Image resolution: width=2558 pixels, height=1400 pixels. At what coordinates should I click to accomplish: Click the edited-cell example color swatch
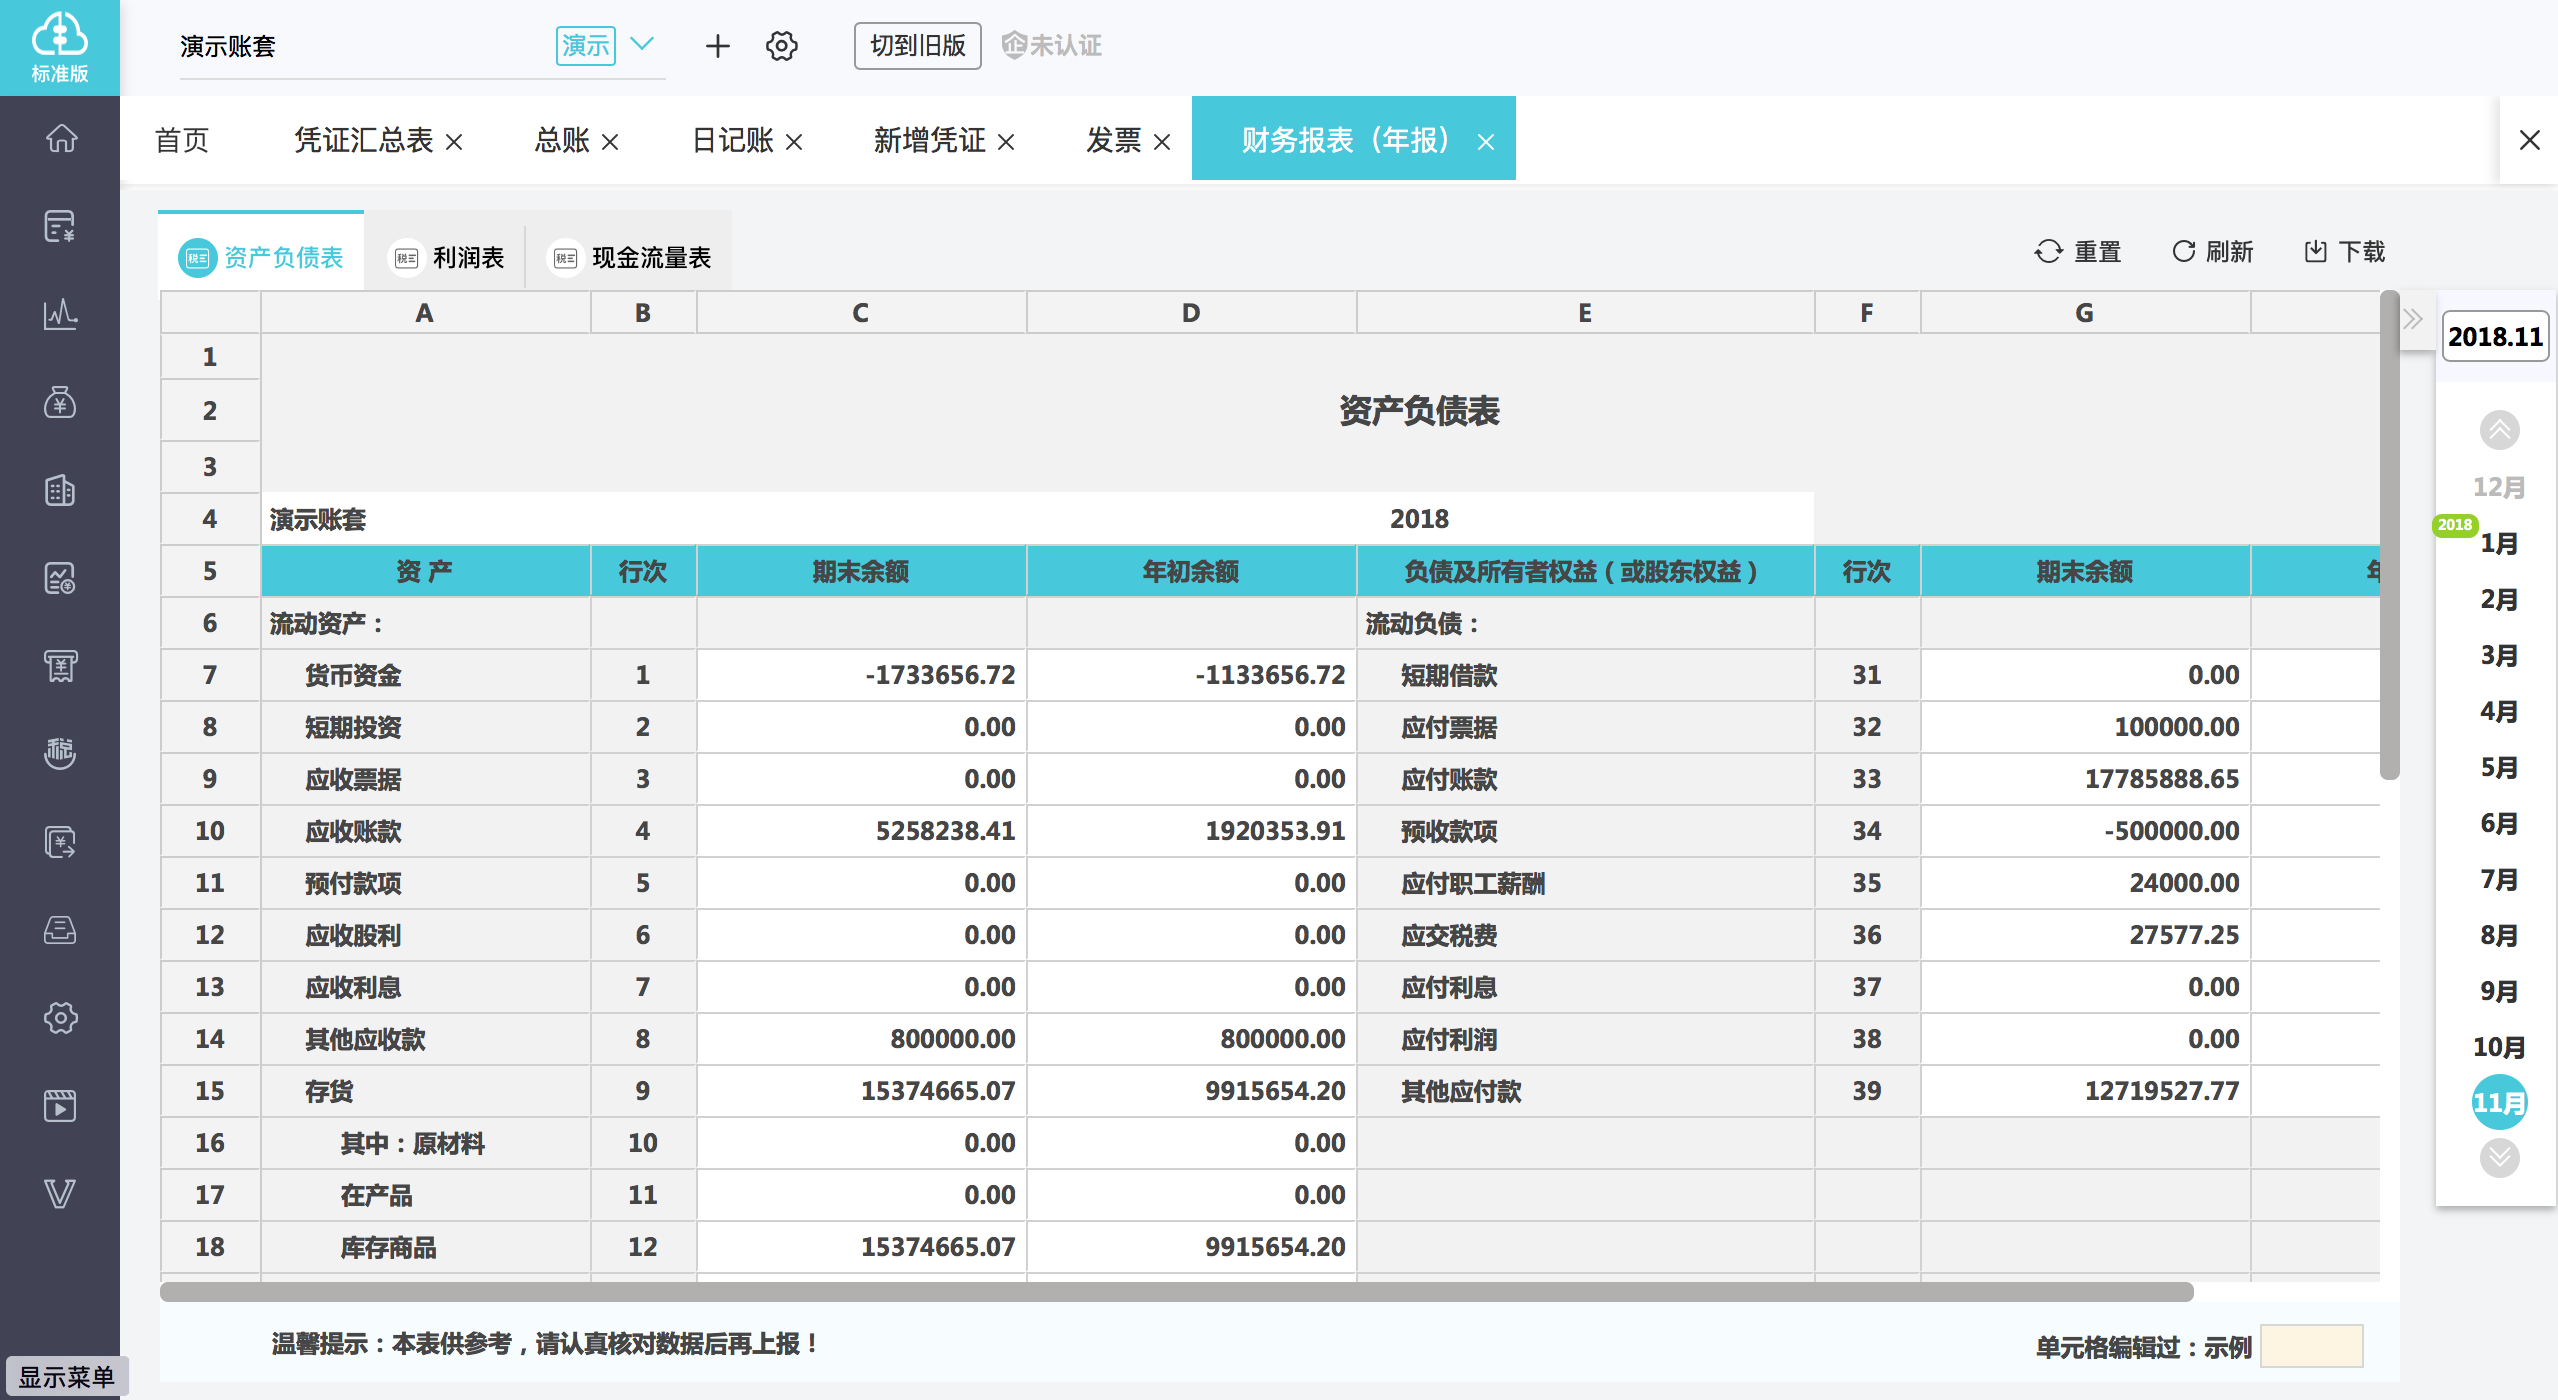[2312, 1346]
